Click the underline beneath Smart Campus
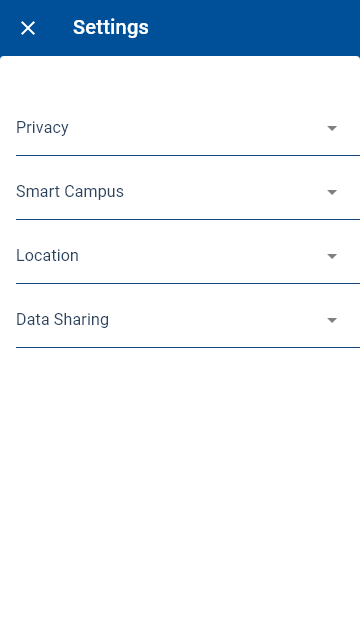360x640 pixels. point(188,220)
